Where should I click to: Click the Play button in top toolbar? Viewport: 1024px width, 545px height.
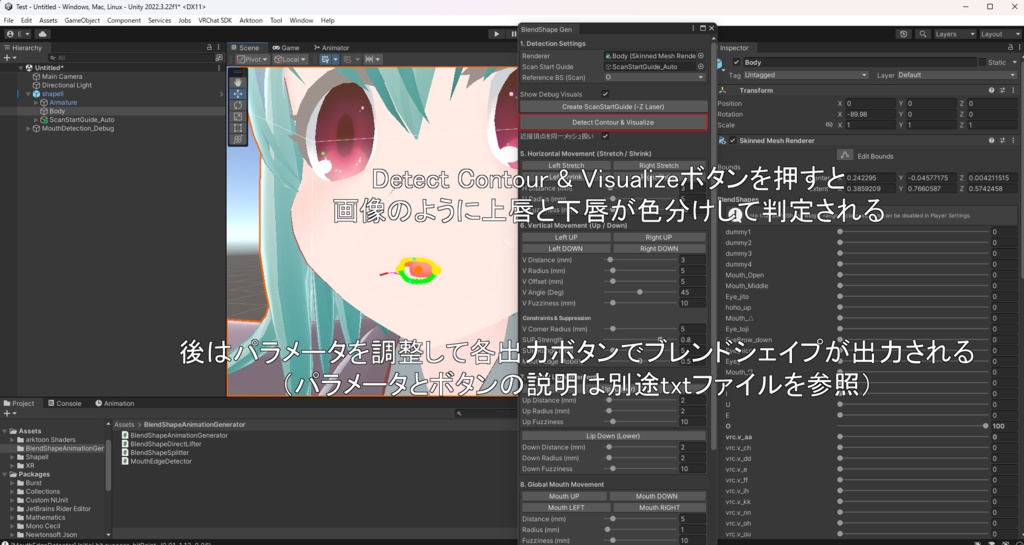[496, 34]
